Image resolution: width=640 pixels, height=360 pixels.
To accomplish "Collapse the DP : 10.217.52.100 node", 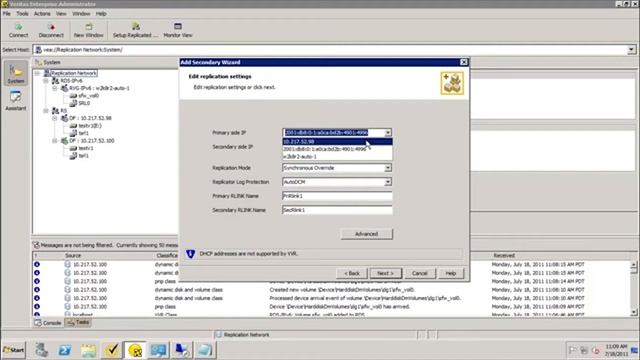I will point(54,141).
